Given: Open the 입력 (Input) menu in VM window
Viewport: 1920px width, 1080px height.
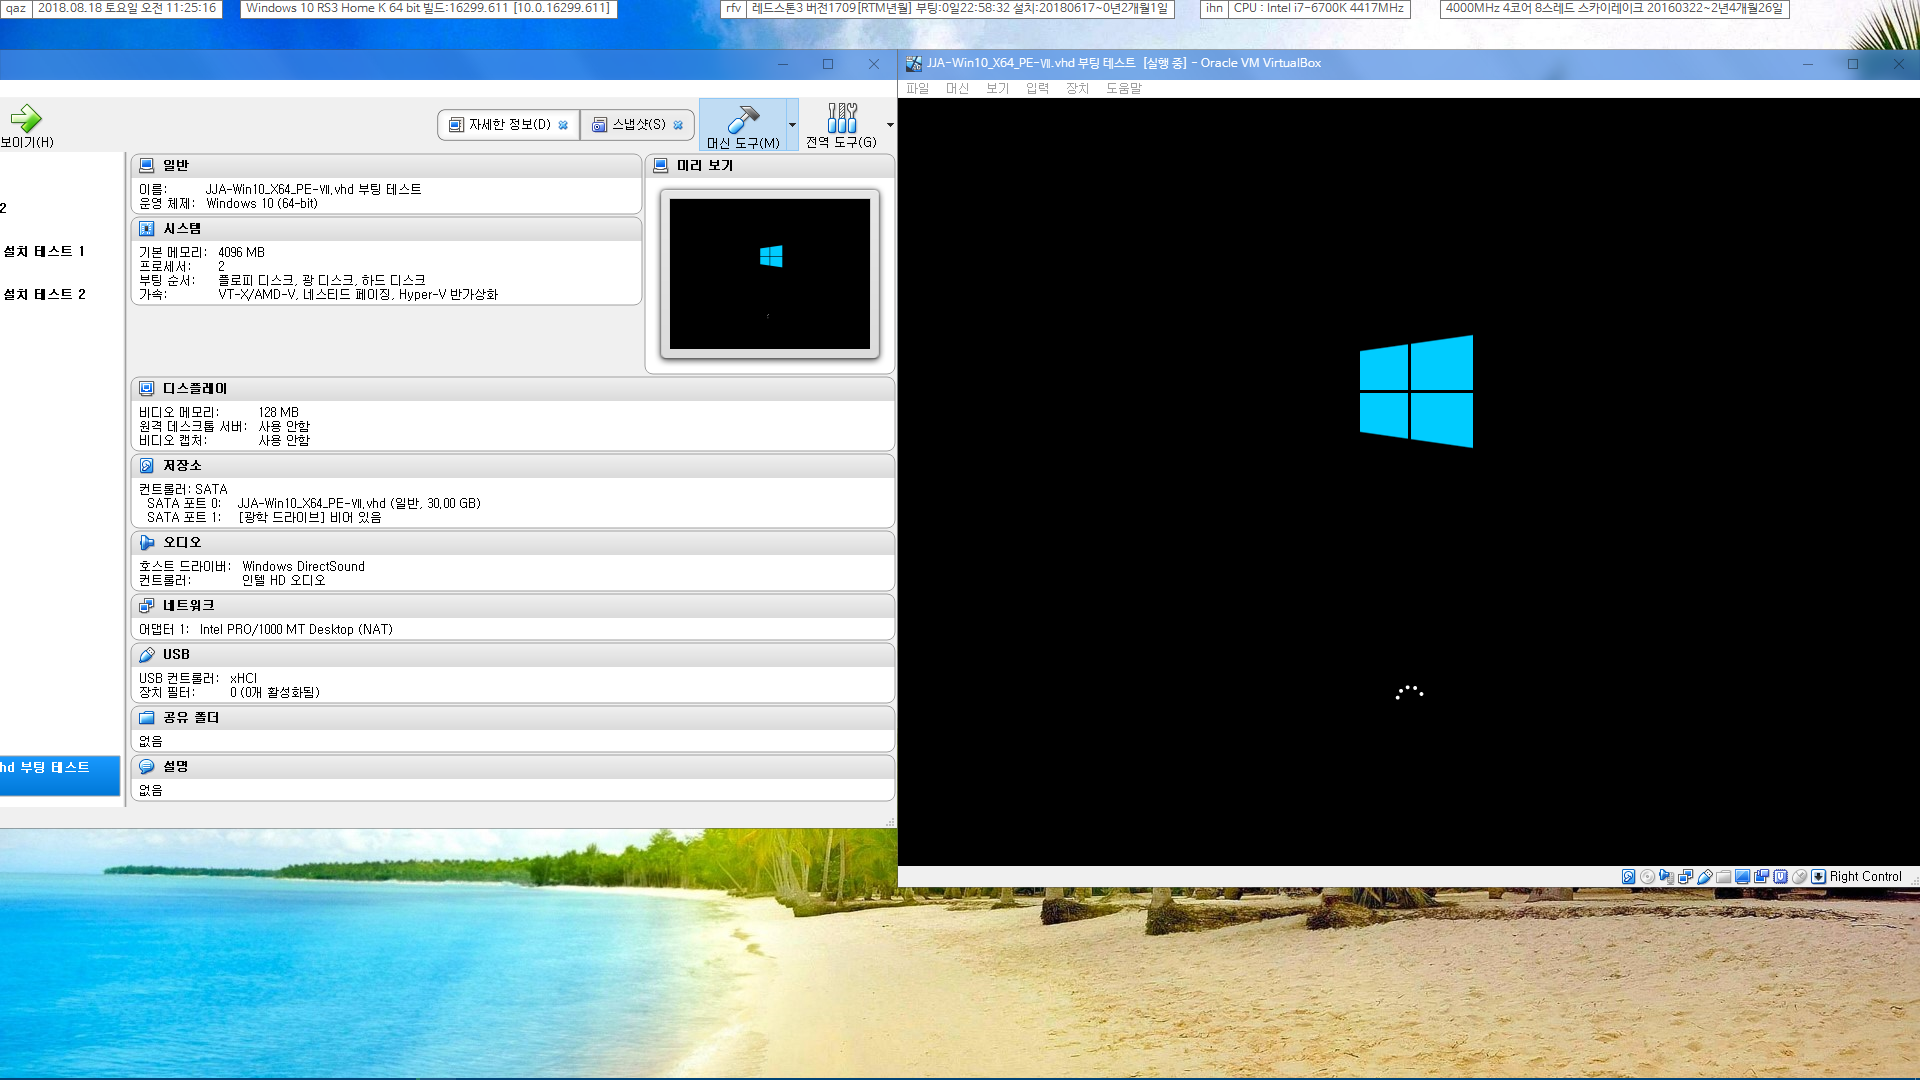Looking at the screenshot, I should [1037, 88].
